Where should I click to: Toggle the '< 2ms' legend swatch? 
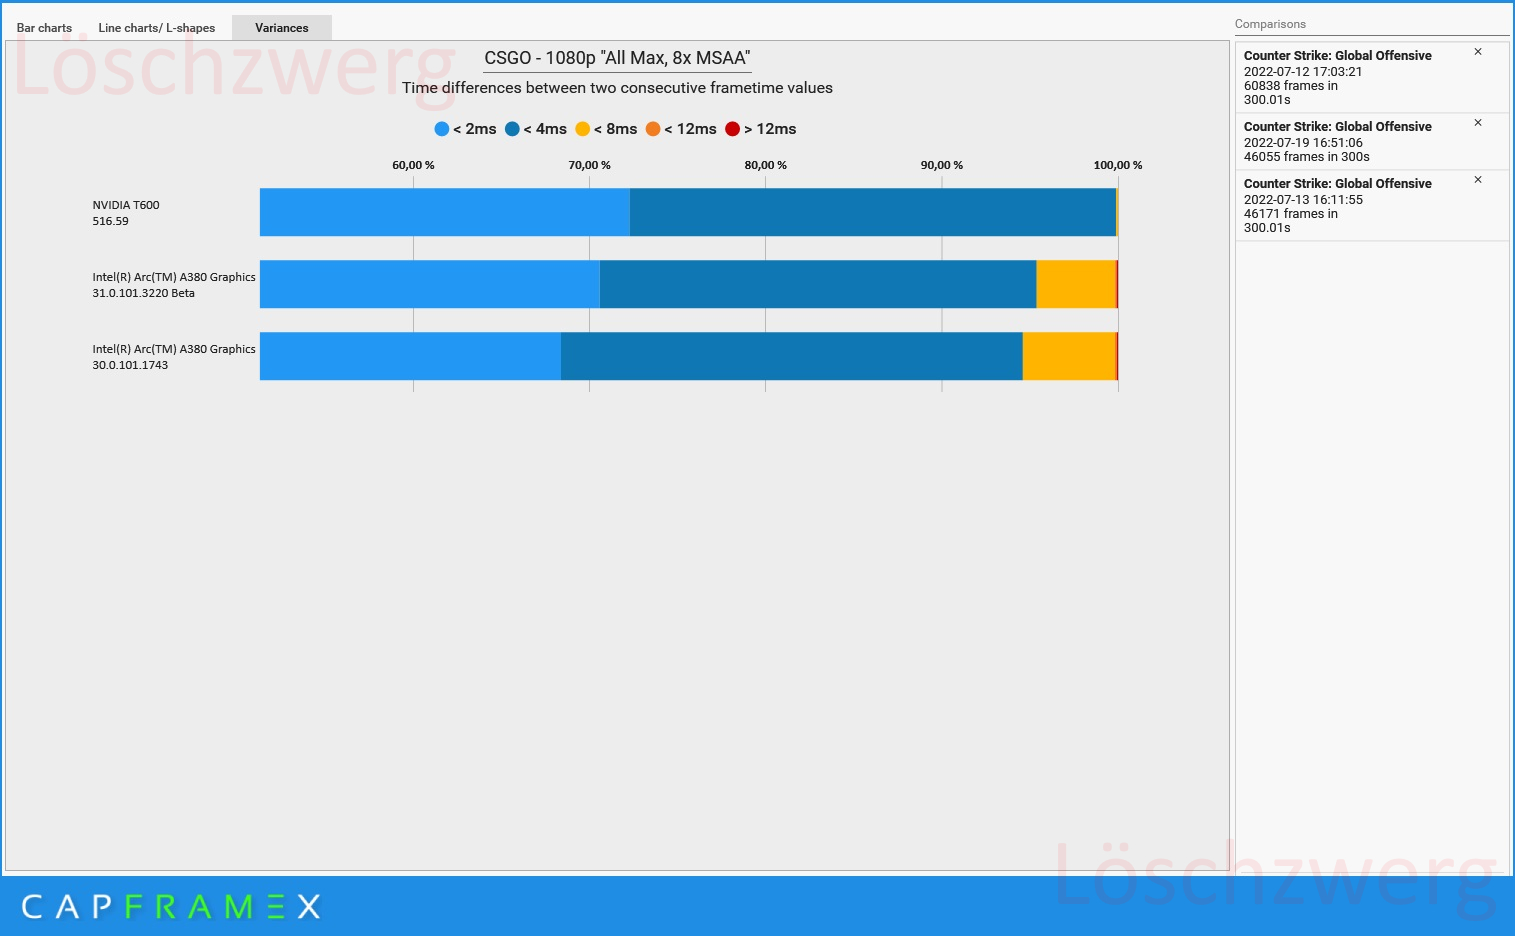click(442, 129)
